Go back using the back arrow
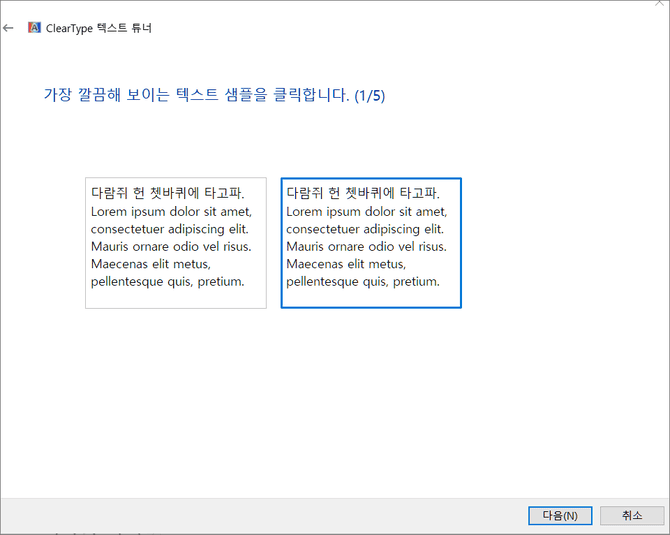Viewport: 670px width, 535px height. (x=8, y=28)
